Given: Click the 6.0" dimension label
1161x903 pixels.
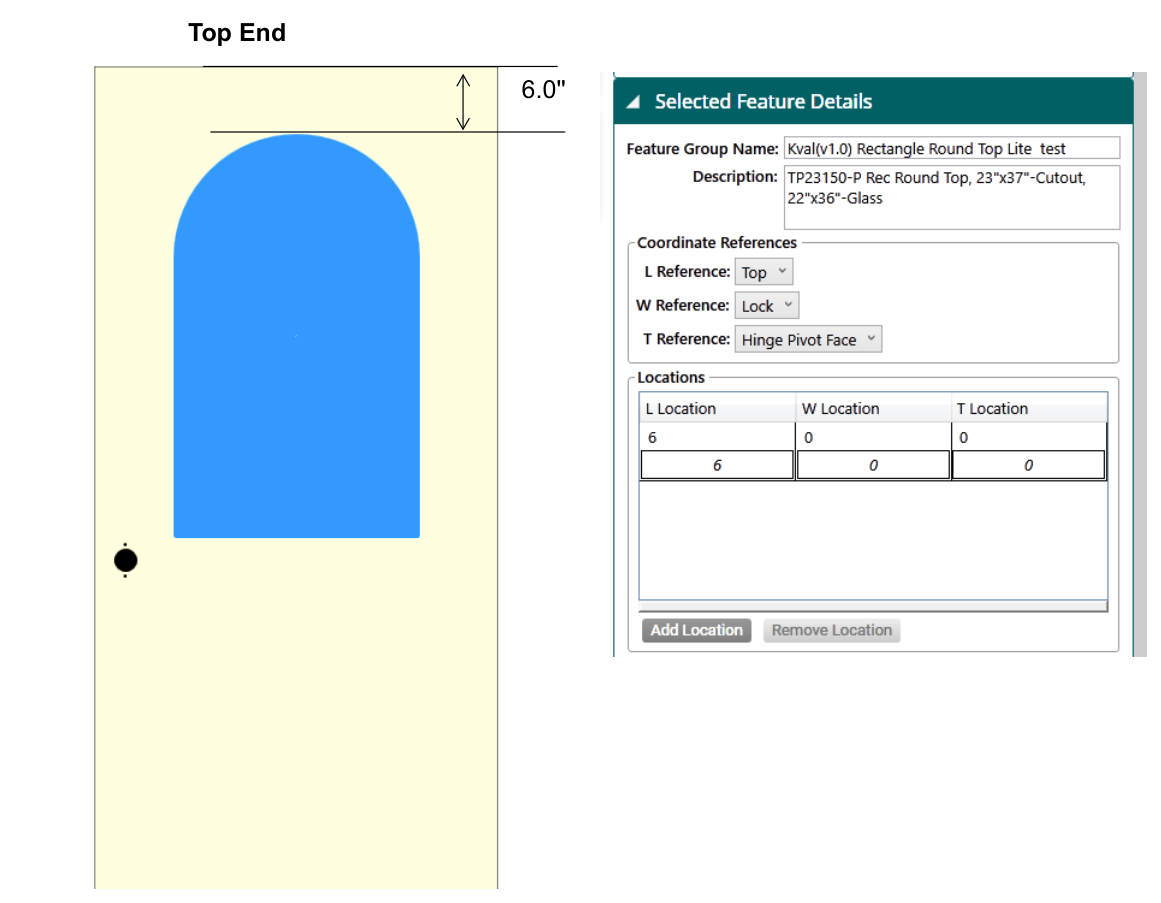Looking at the screenshot, I should coord(543,90).
